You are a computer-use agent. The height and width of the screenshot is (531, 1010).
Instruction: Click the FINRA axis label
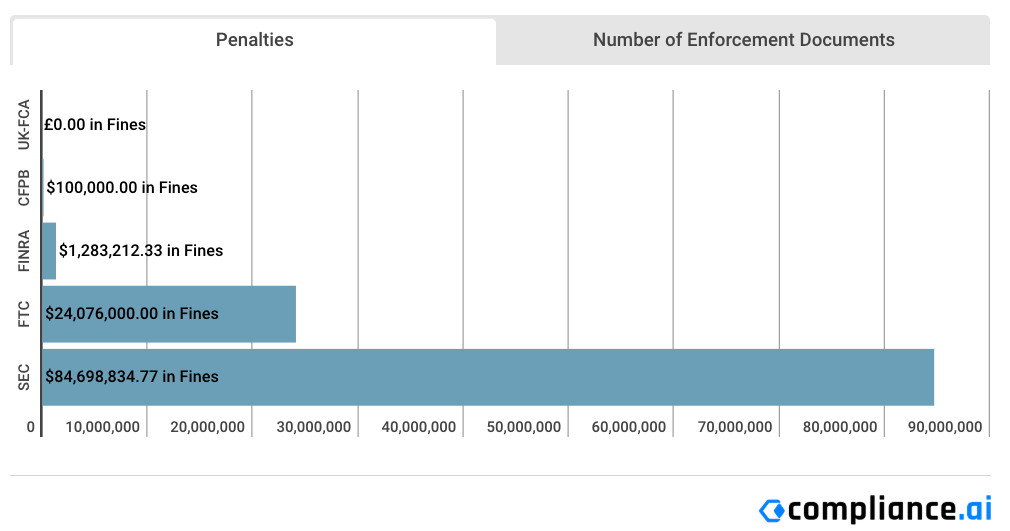tap(24, 251)
